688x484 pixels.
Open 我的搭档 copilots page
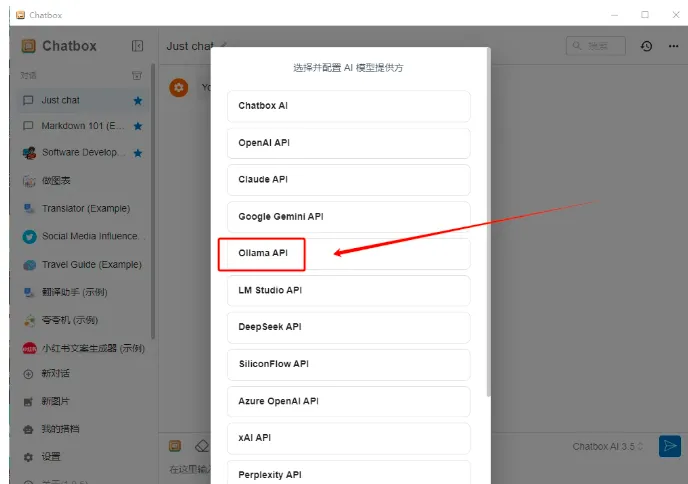[x=60, y=429]
